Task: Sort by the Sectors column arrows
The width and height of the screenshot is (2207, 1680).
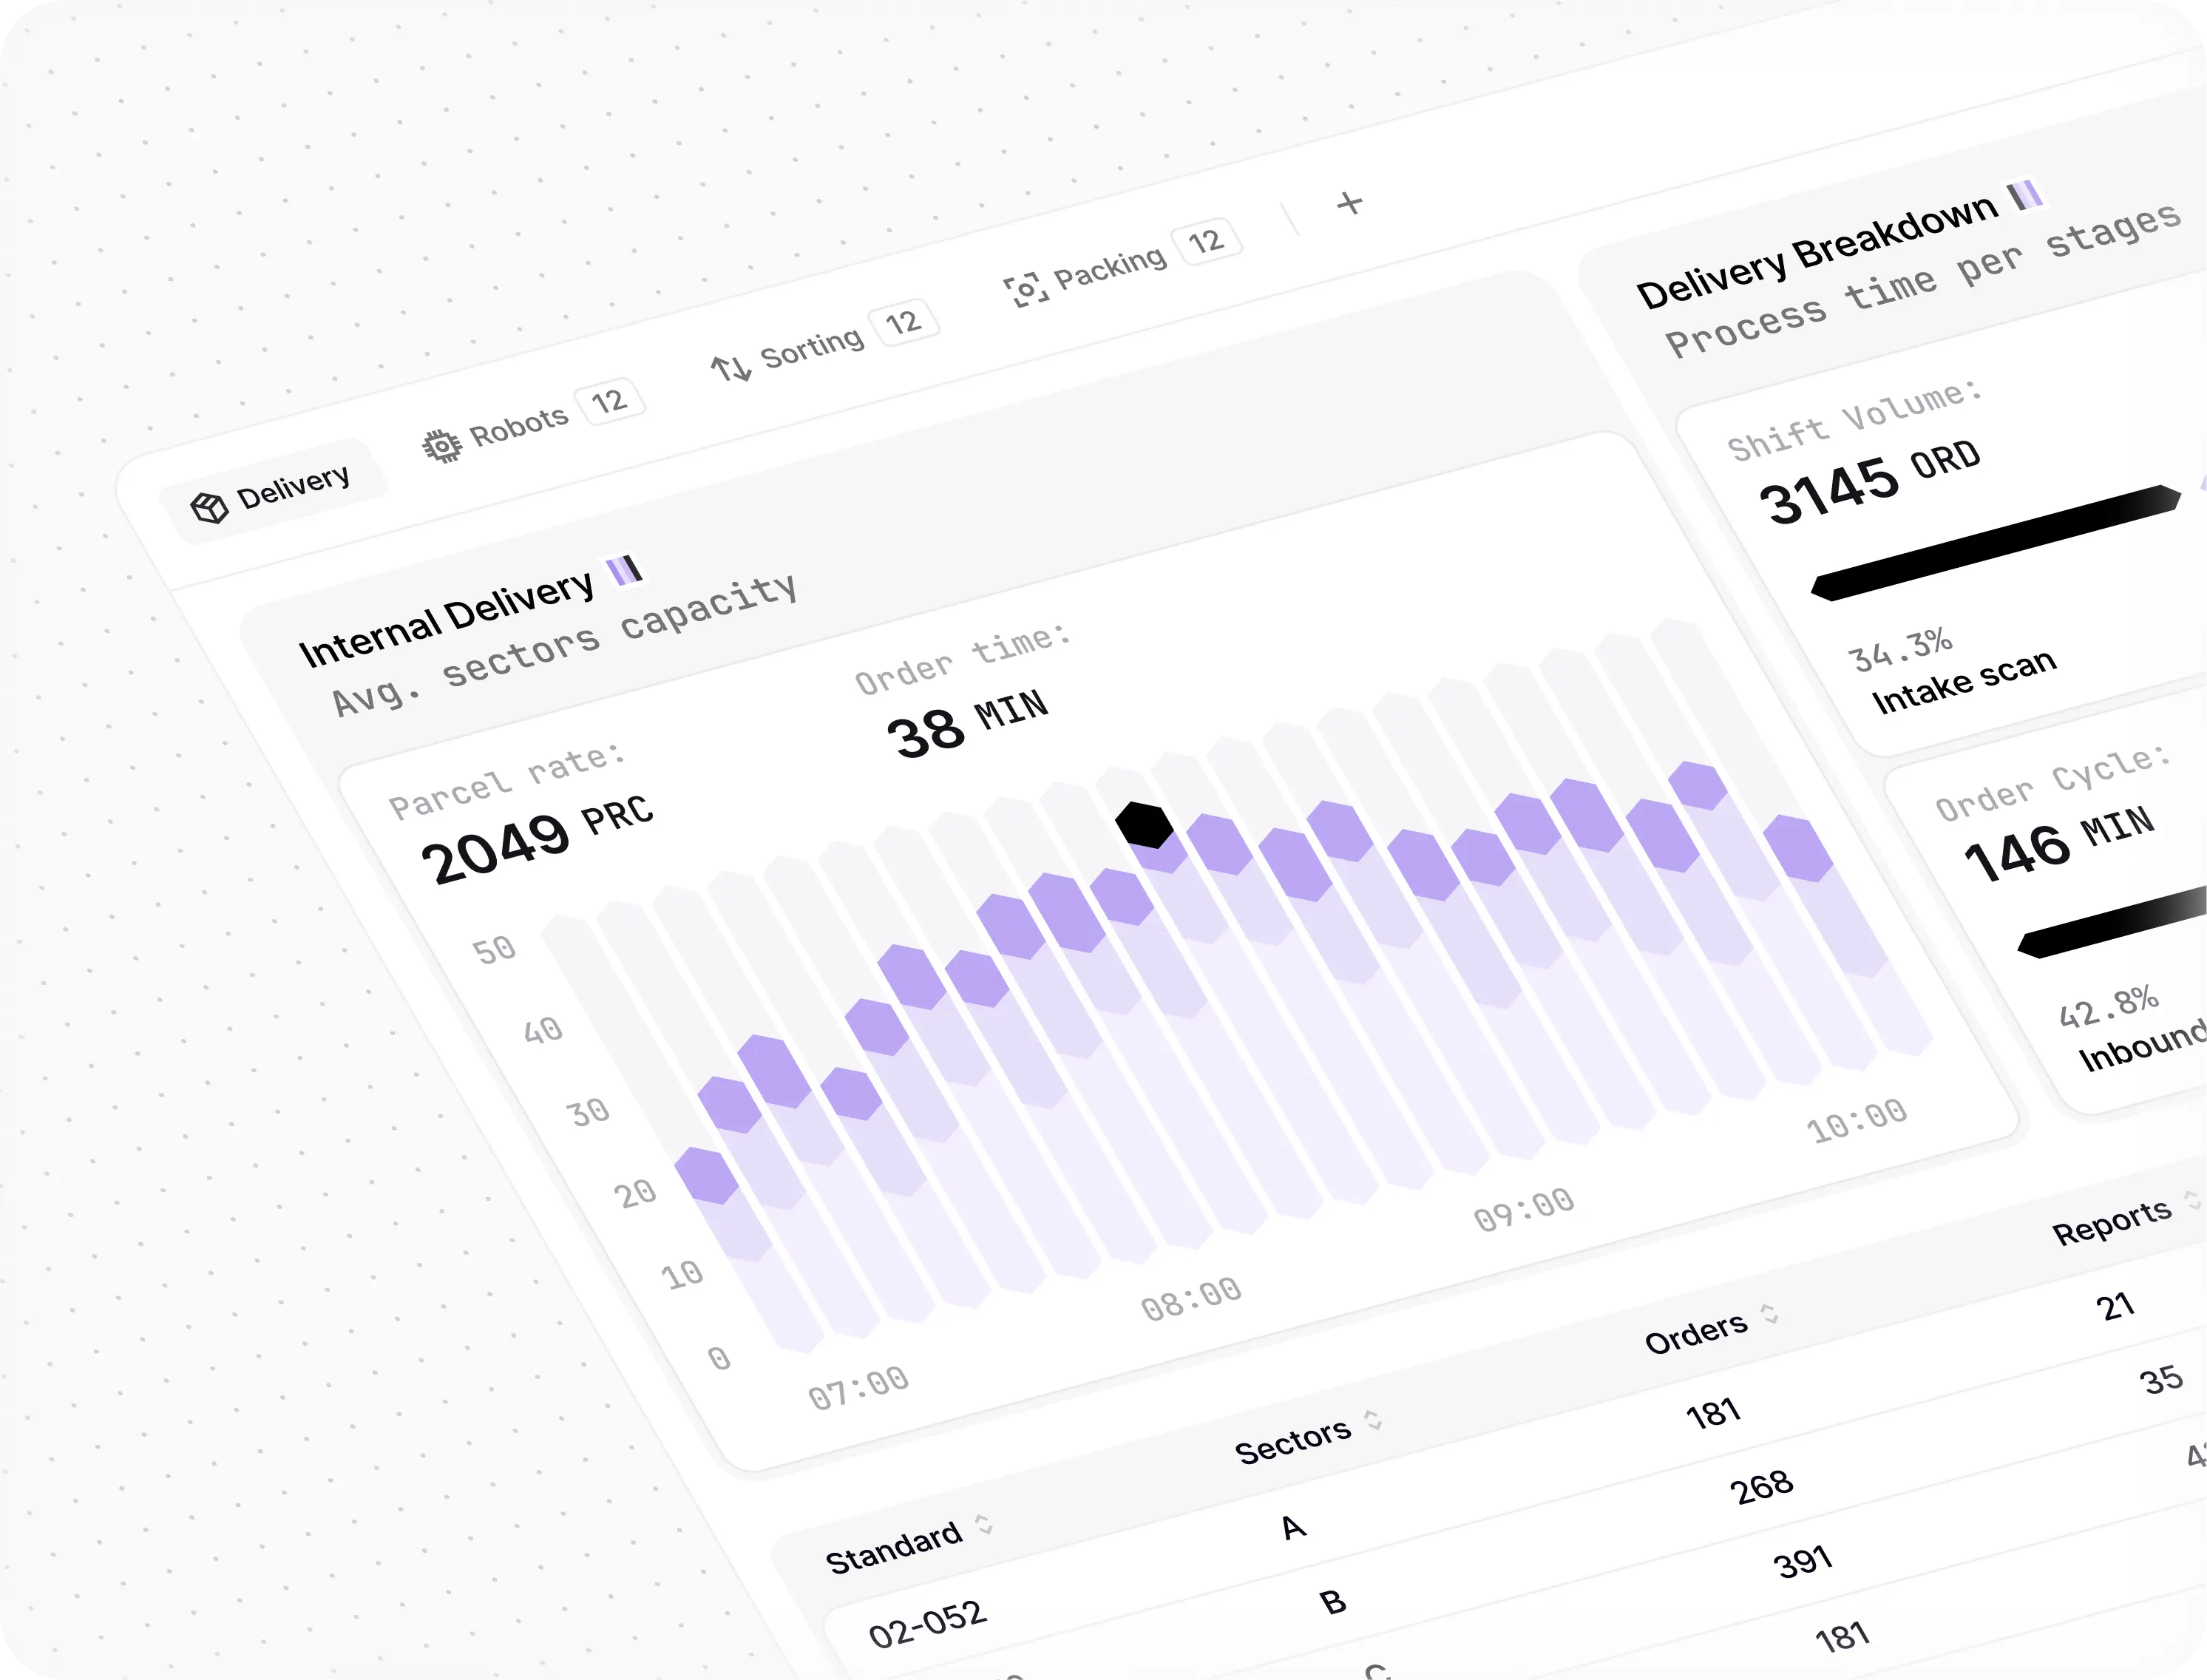Action: point(1373,1419)
